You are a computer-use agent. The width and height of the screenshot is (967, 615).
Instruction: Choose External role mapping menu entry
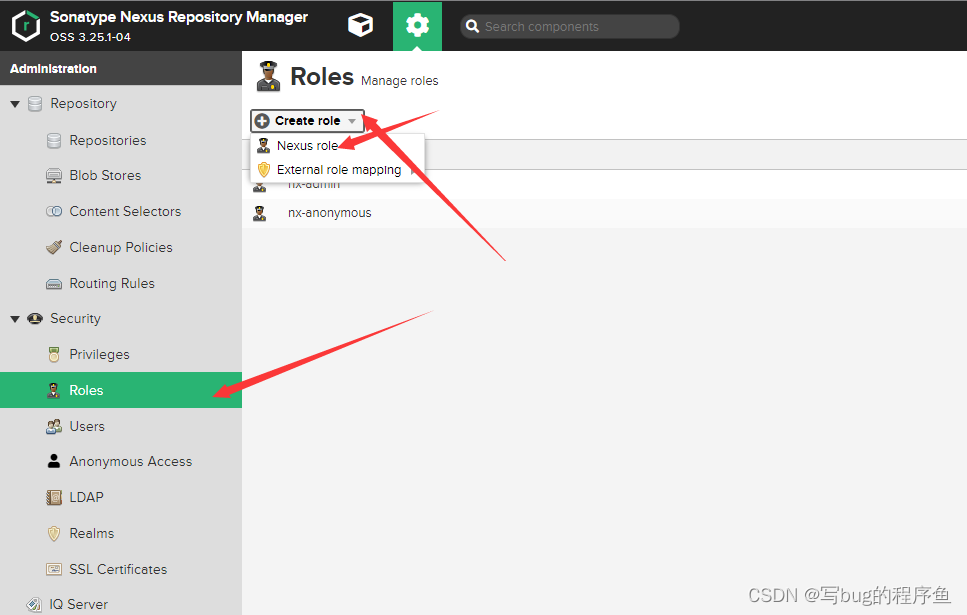point(339,170)
